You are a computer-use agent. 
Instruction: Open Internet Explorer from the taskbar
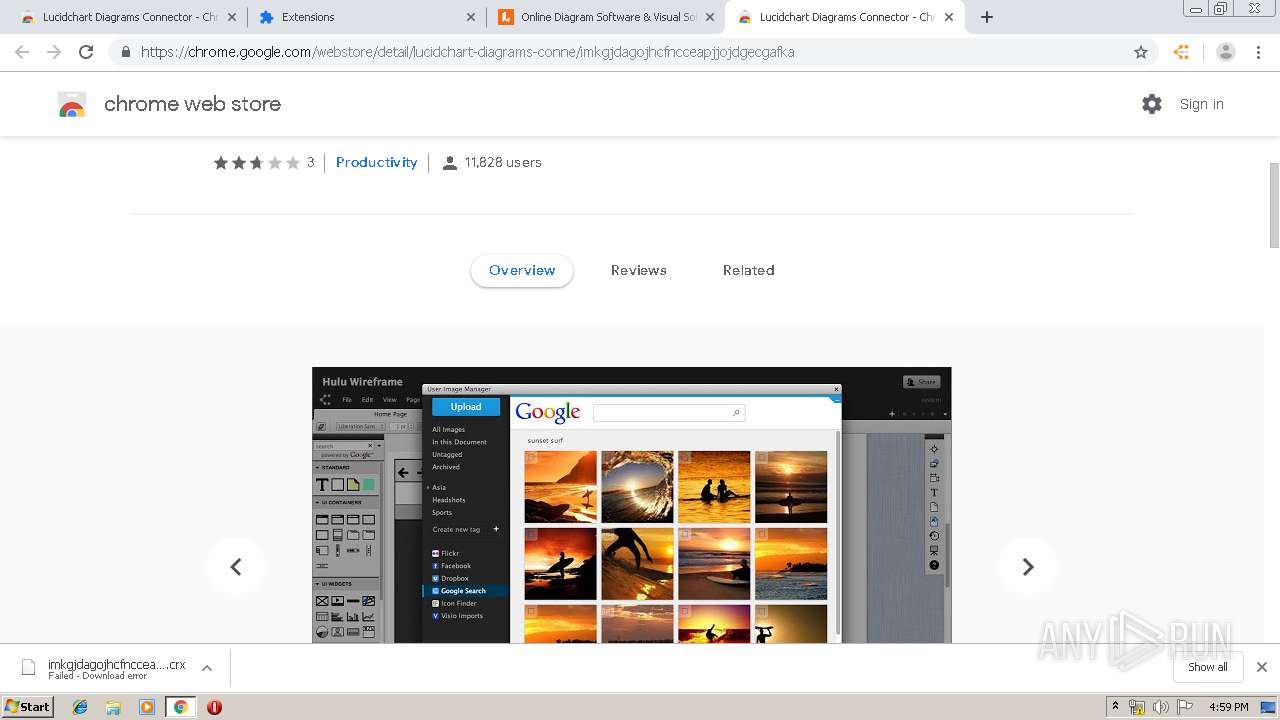(80, 707)
